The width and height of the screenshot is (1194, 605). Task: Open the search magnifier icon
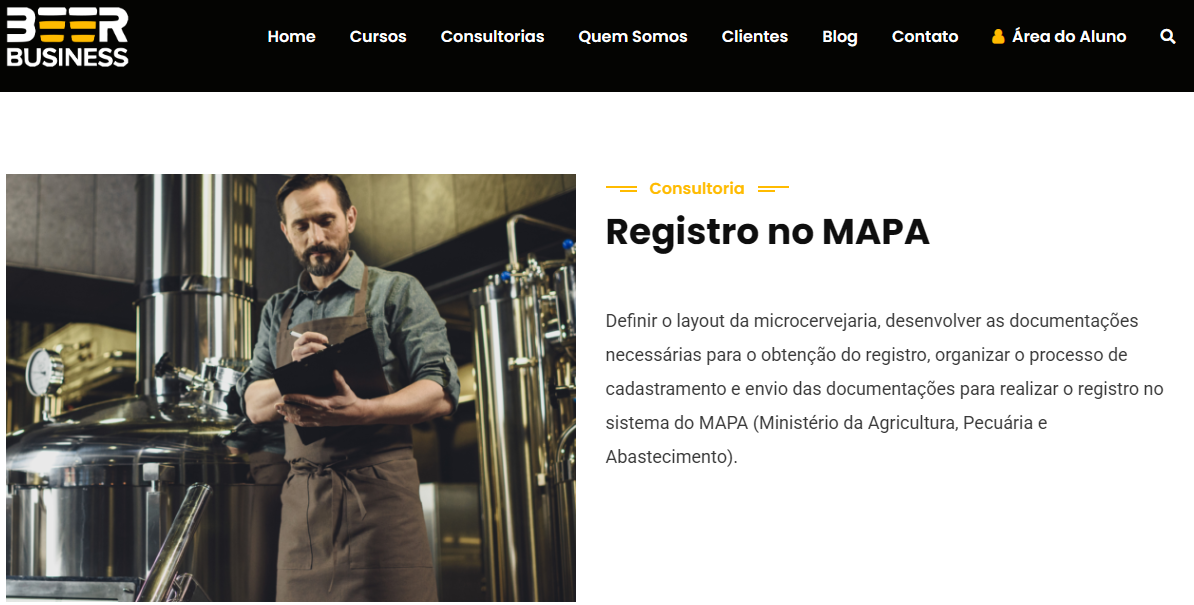pos(1167,37)
